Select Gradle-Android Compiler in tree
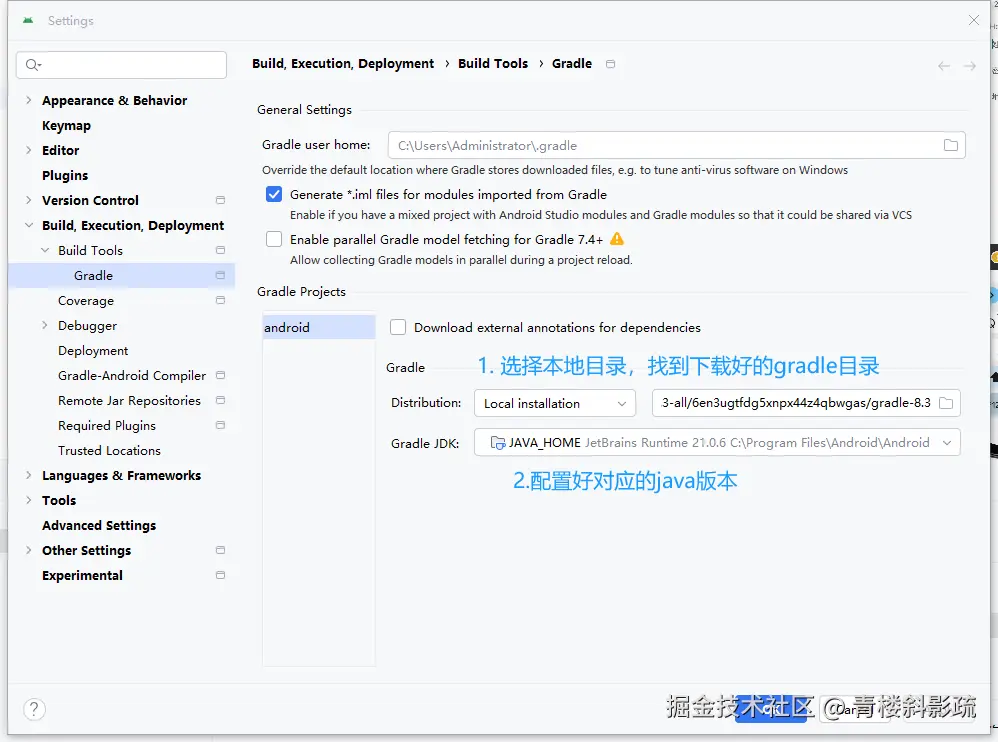Image resolution: width=998 pixels, height=742 pixels. 132,375
